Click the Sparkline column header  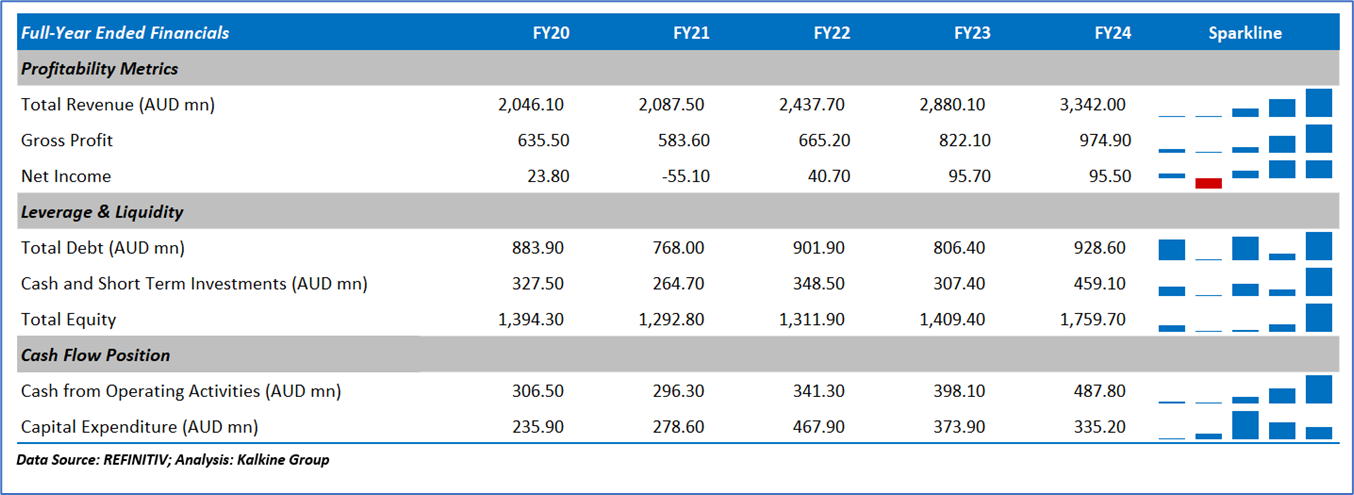click(x=1244, y=33)
